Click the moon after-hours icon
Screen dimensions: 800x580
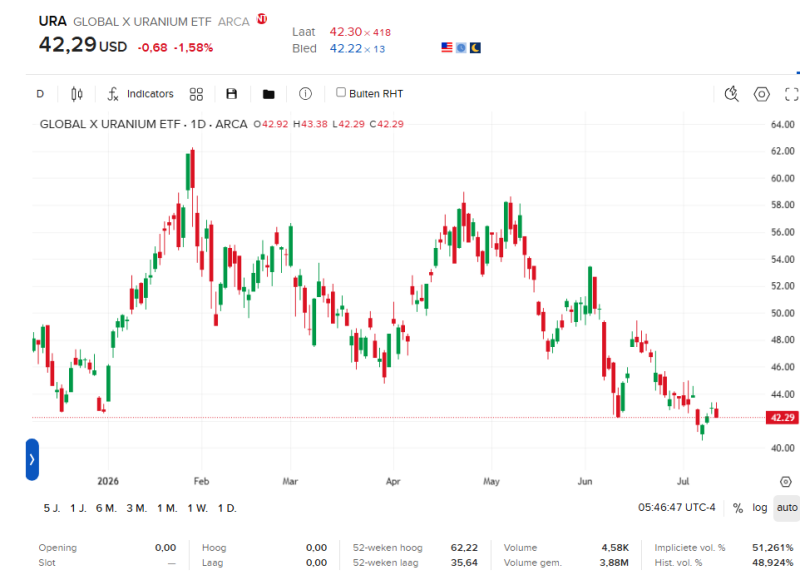coord(475,47)
